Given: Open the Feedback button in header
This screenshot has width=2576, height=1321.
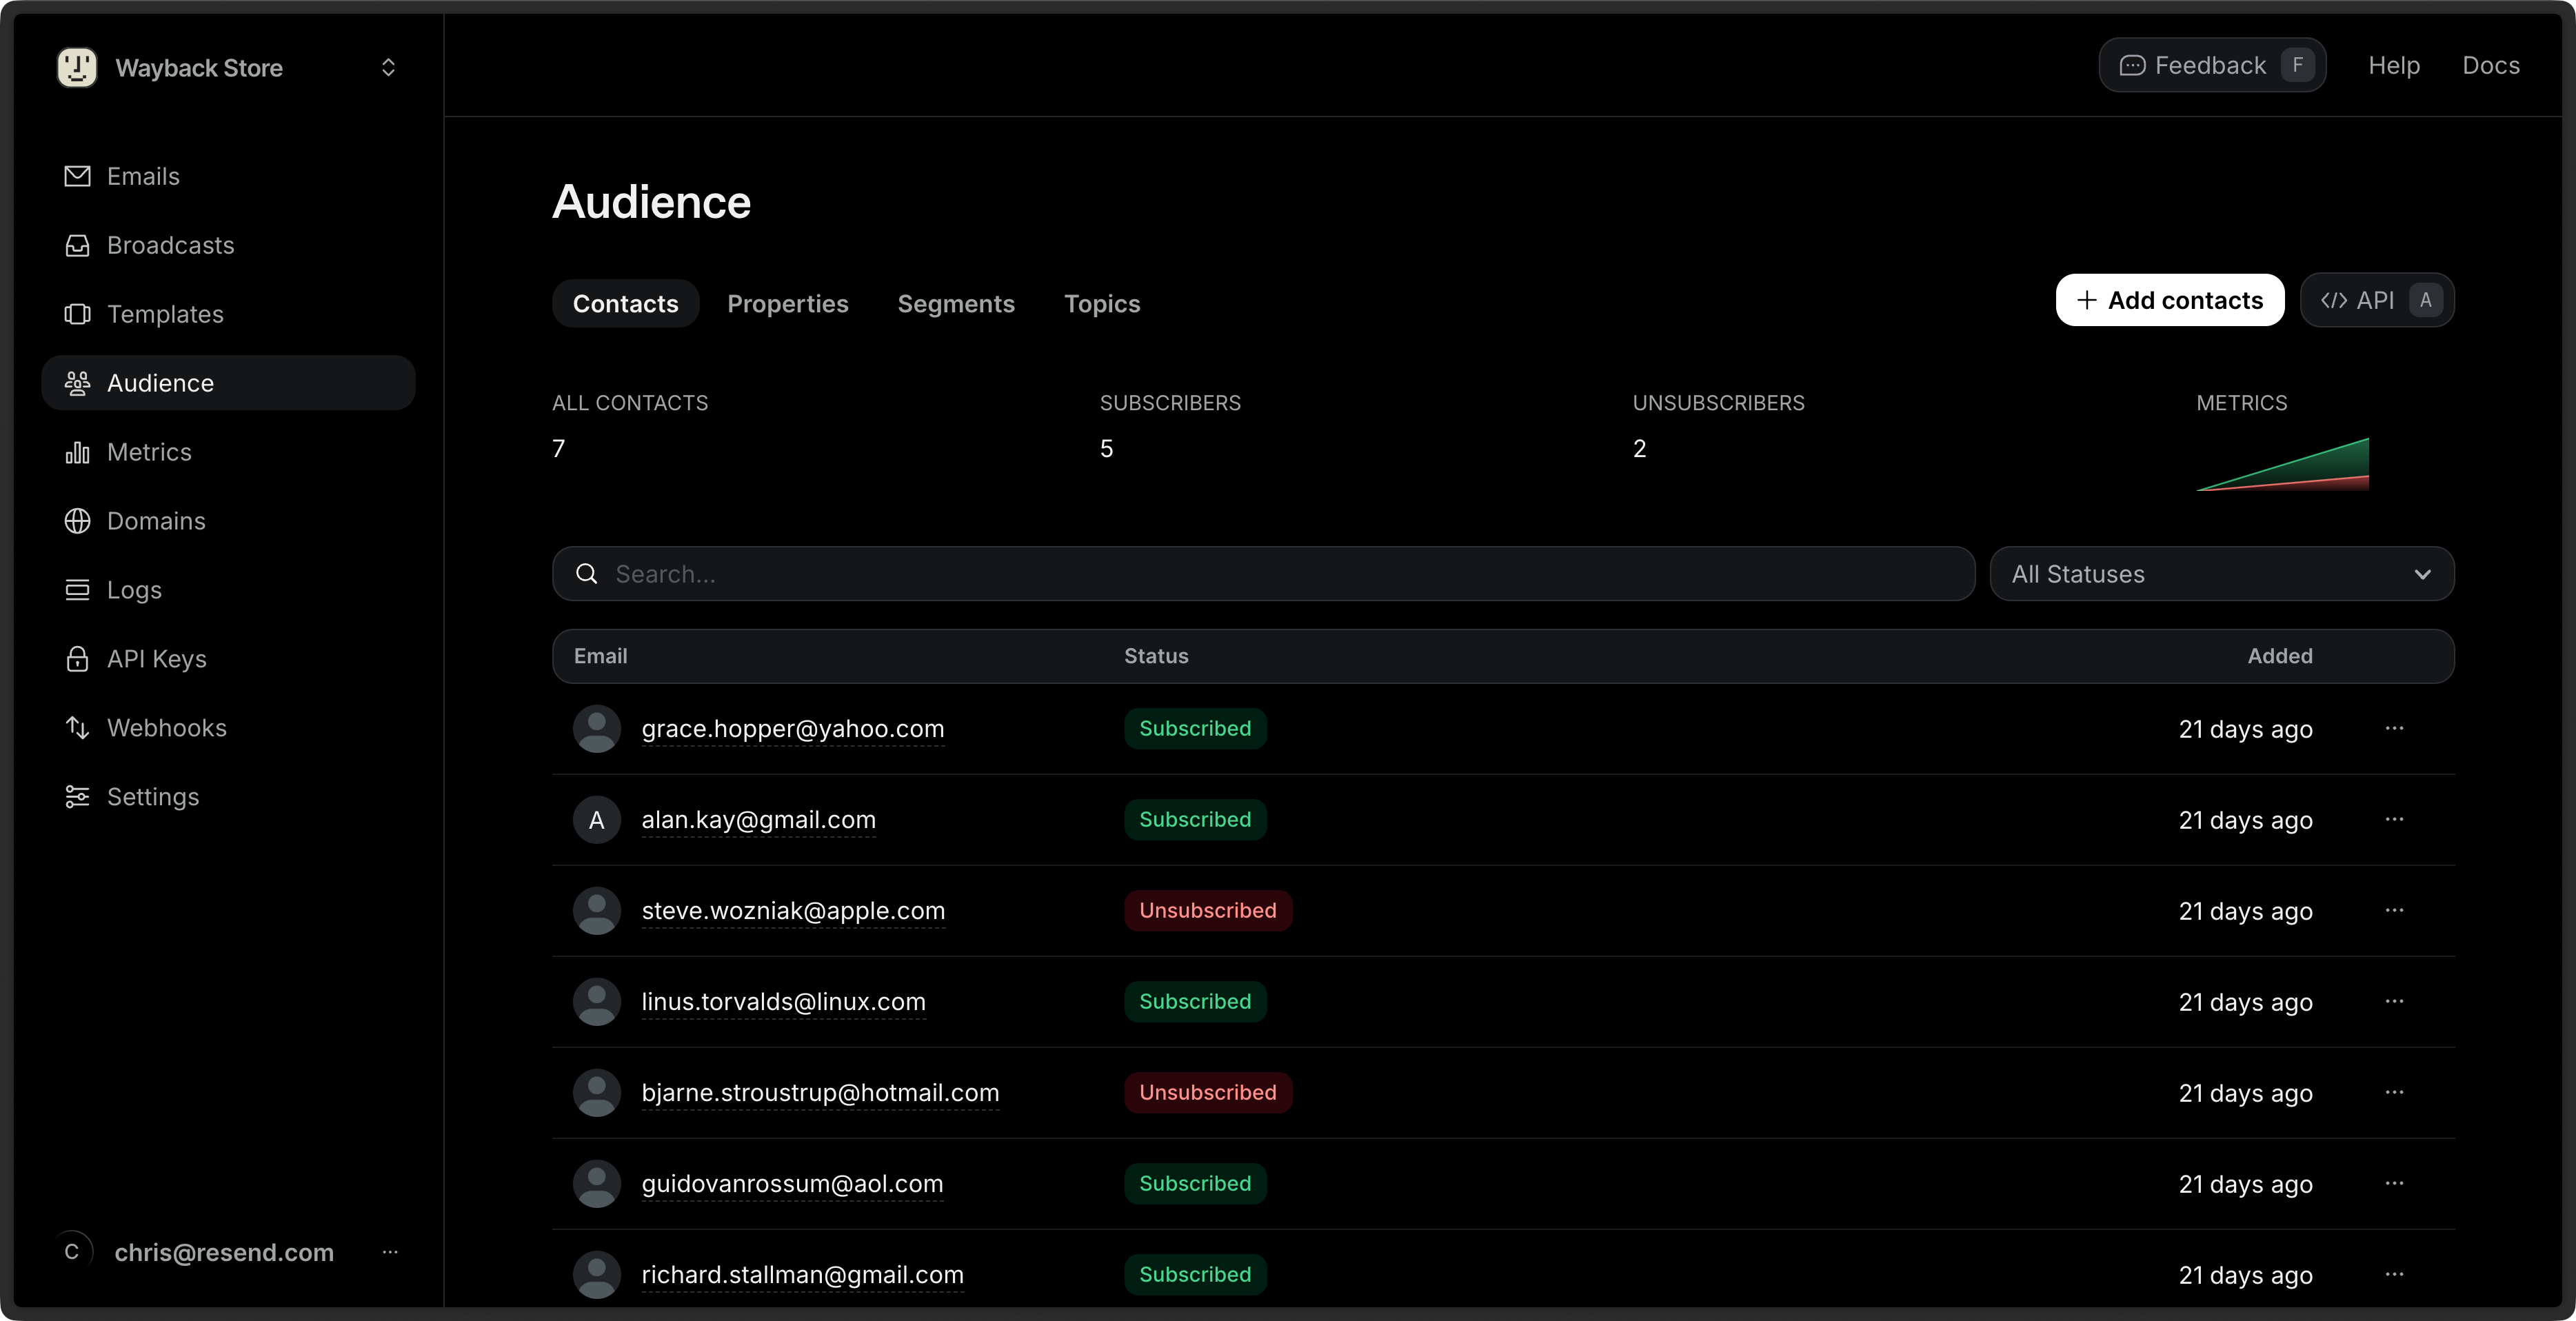Looking at the screenshot, I should point(2211,65).
